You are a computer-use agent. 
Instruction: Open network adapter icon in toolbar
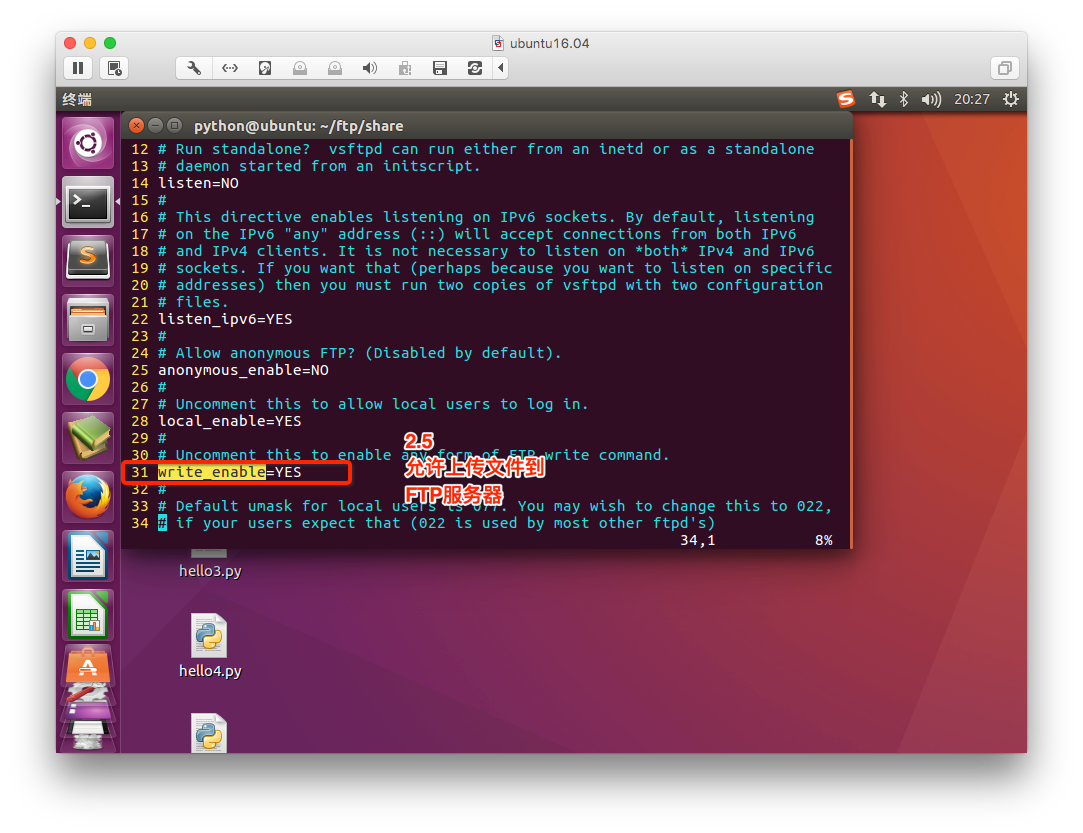230,68
